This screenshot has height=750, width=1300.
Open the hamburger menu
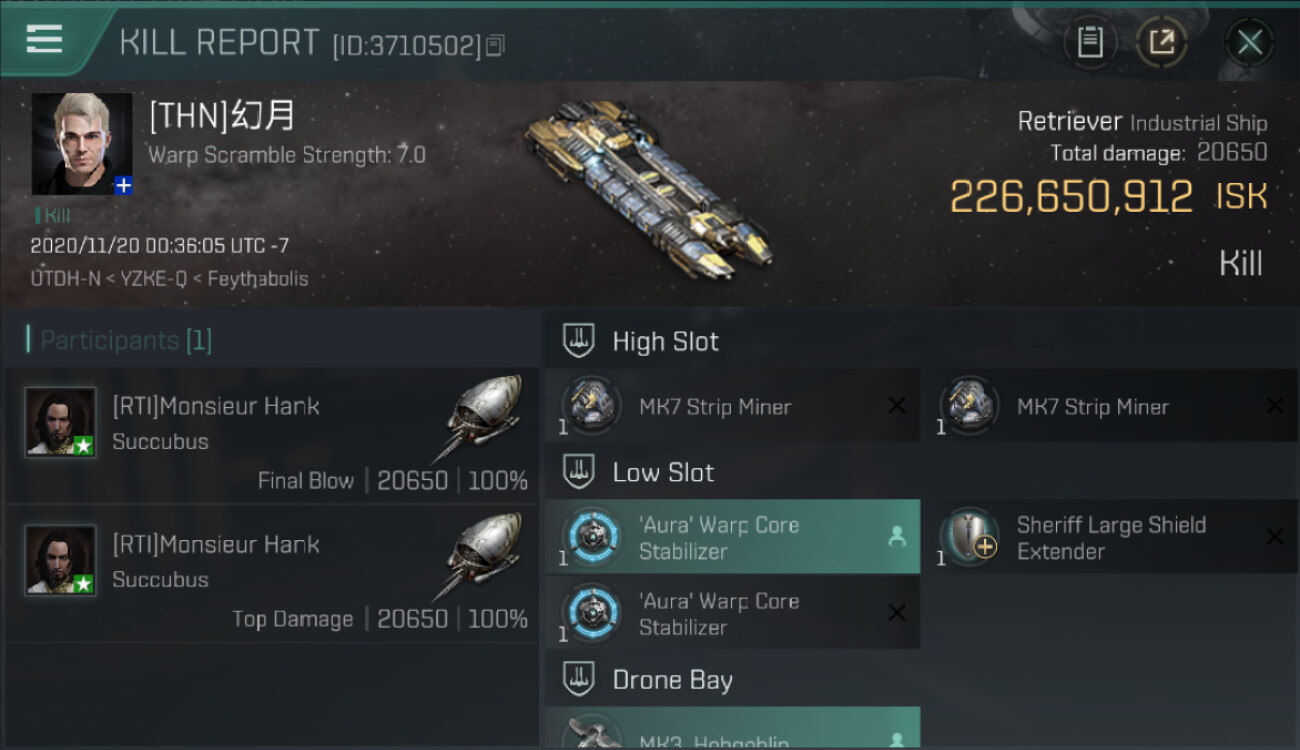pyautogui.click(x=45, y=39)
